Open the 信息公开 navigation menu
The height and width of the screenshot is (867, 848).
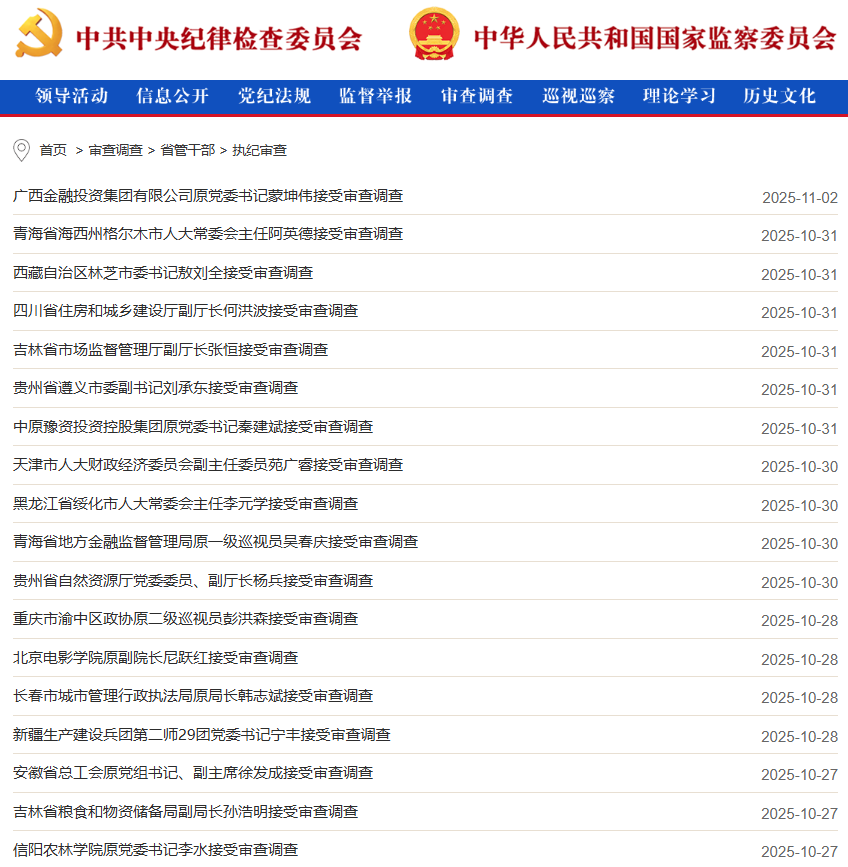(x=173, y=96)
